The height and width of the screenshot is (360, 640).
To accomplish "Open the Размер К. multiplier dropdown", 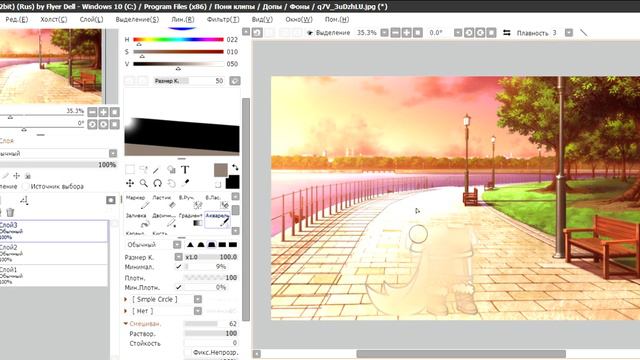I will click(x=178, y=257).
